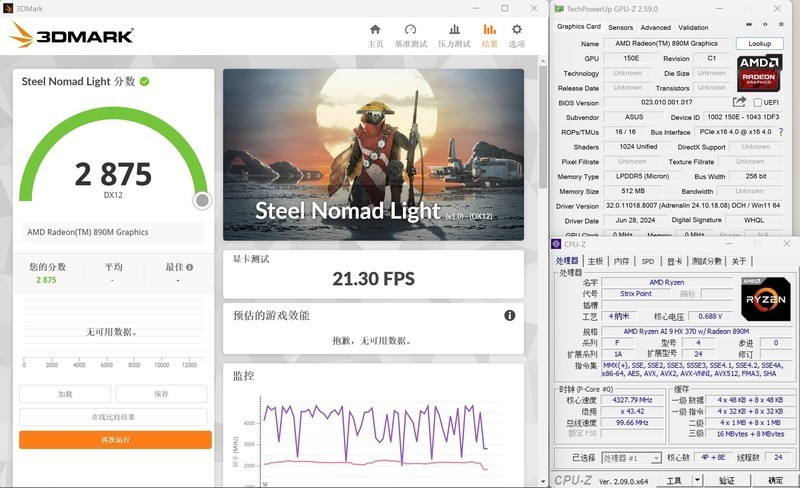
Task: Click GPU-Z screenshot camera icon
Action: click(749, 25)
